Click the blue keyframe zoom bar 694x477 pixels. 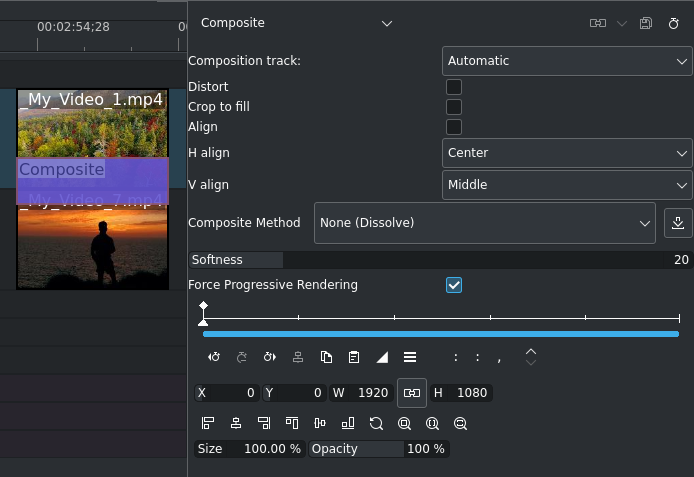click(x=441, y=334)
